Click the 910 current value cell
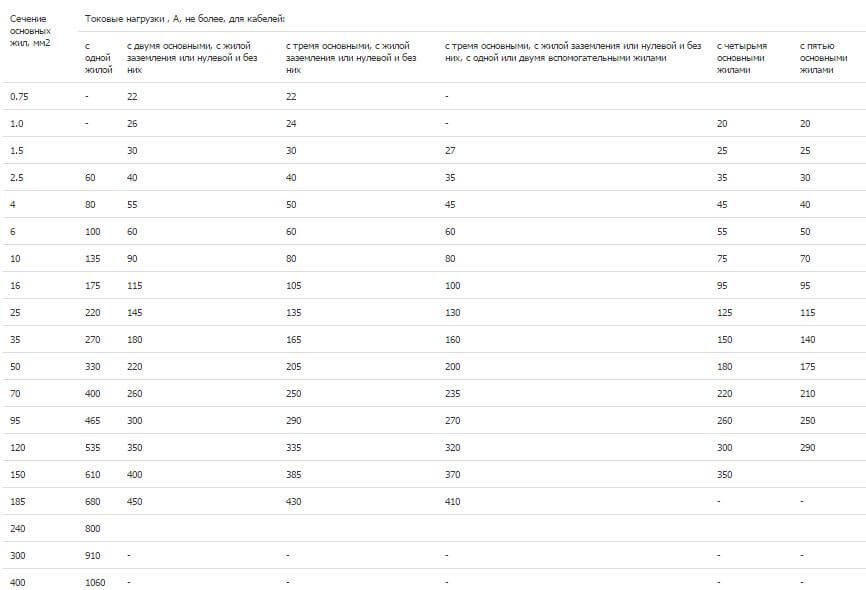The image size is (866, 590). coord(92,555)
